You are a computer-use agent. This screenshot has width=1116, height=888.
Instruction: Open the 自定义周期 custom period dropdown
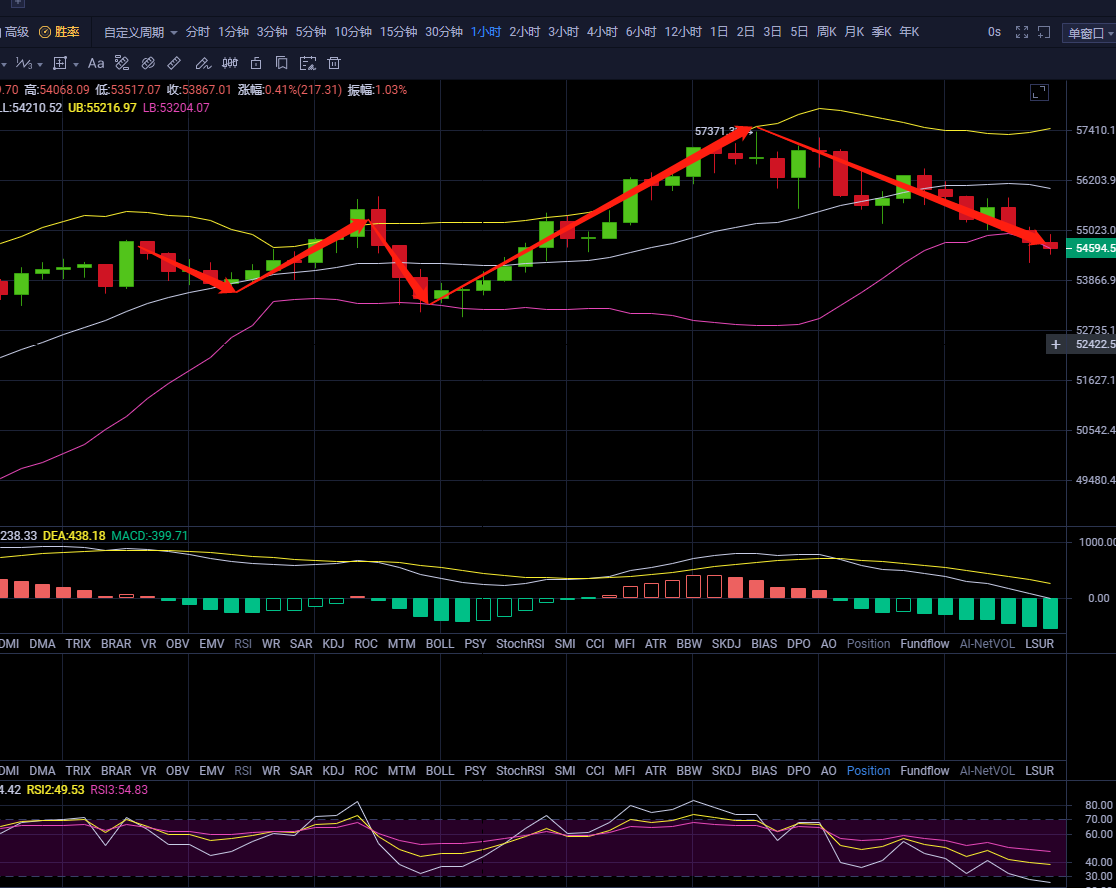tap(141, 32)
